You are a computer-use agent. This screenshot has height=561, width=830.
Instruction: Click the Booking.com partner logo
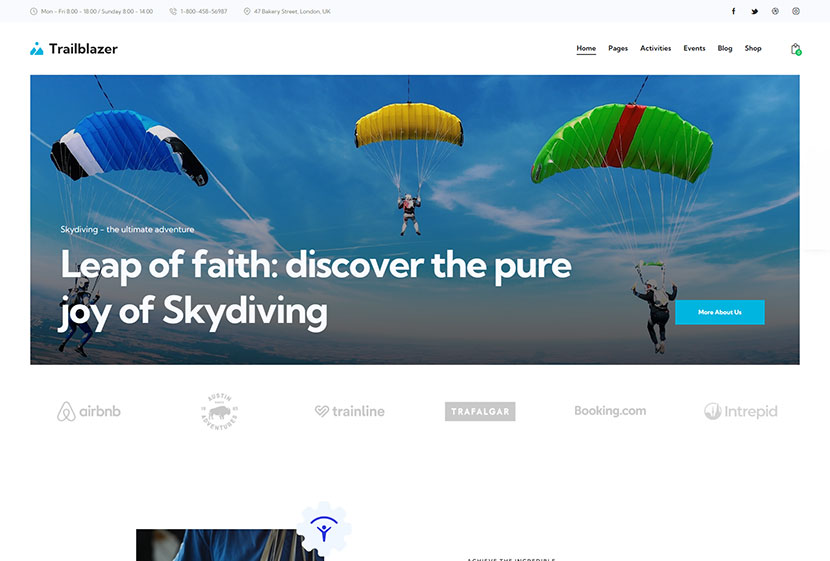pyautogui.click(x=610, y=411)
